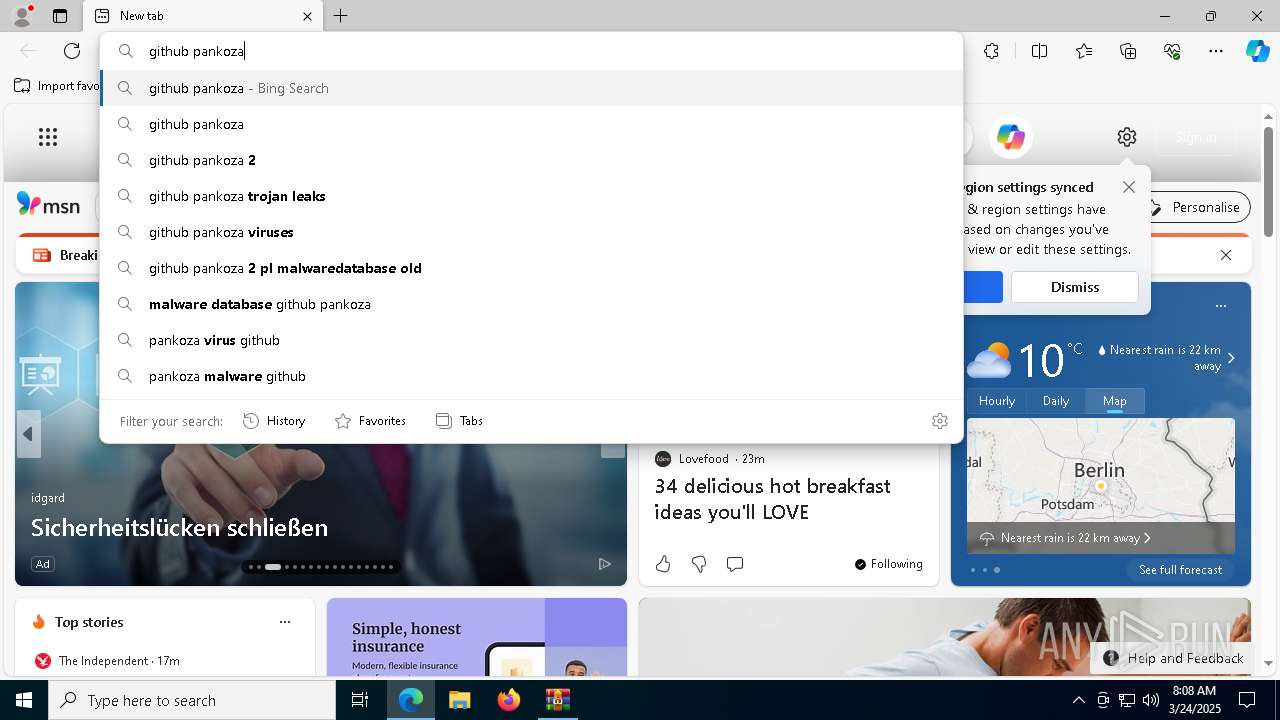Open Top stories more options ellipsis

point(285,622)
